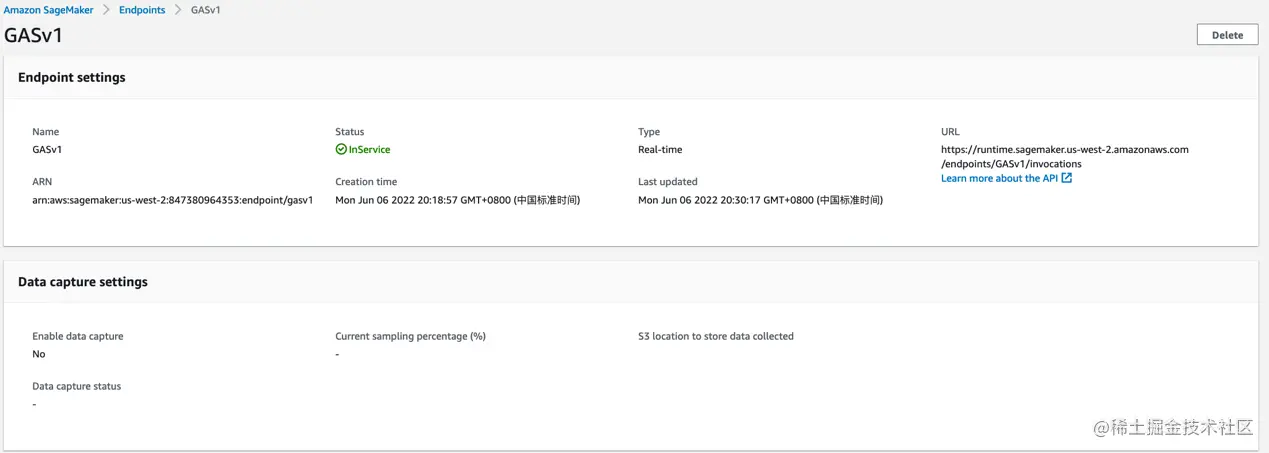Click the endpoint ARN value text
This screenshot has width=1269, height=453.
click(x=173, y=200)
